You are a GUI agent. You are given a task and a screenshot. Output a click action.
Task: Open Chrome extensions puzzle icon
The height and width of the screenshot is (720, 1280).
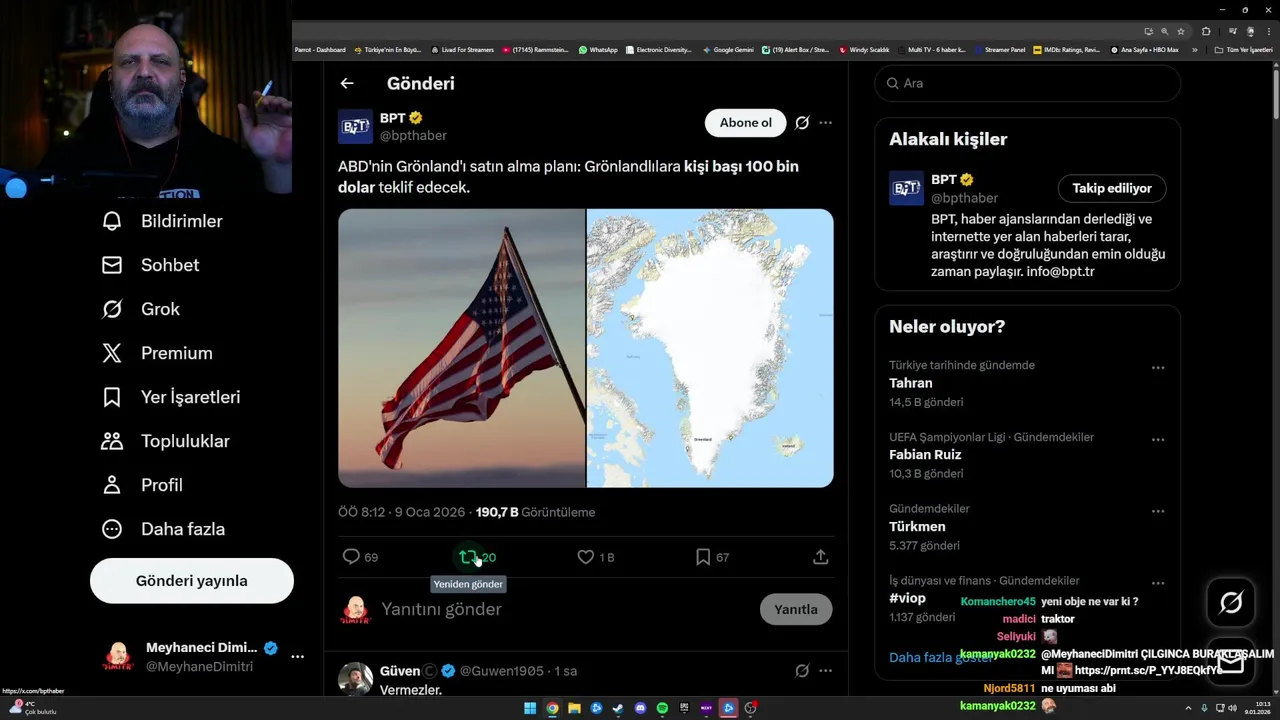pos(1206,31)
